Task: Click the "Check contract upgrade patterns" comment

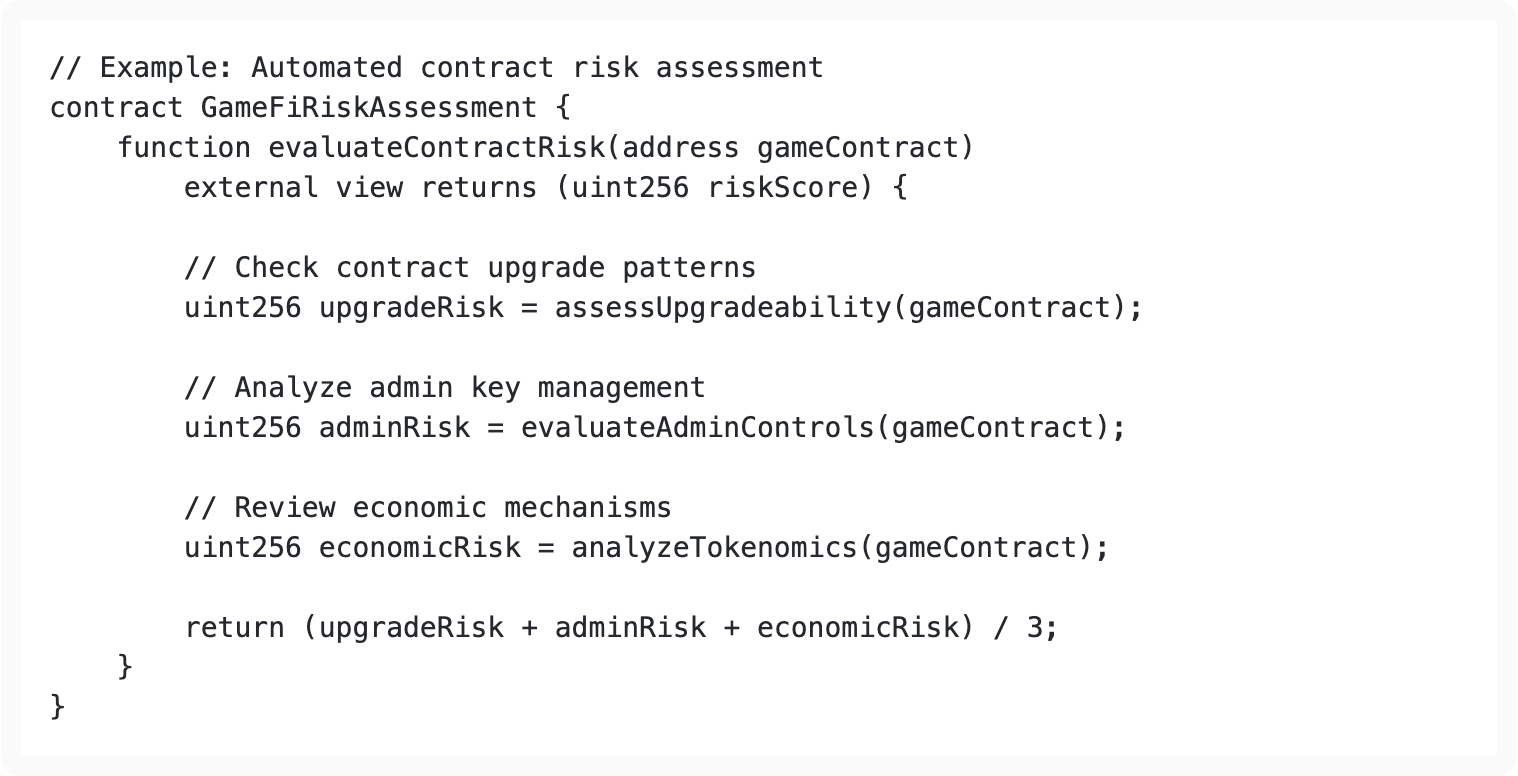Action: [x=470, y=267]
